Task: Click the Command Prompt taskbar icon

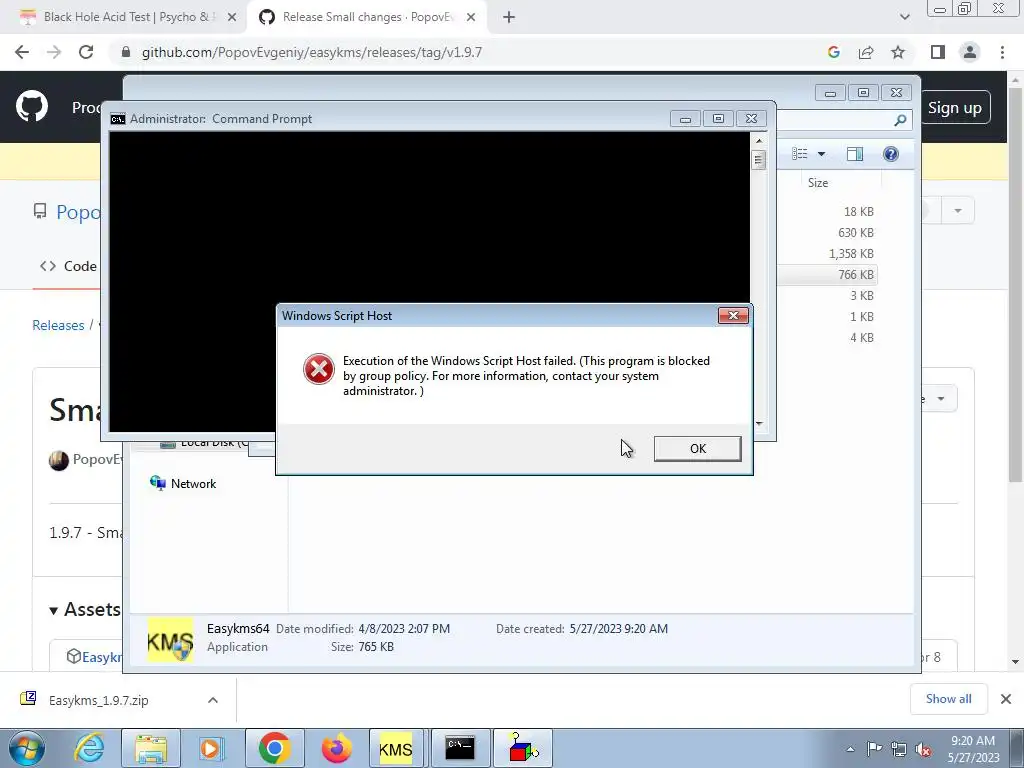Action: (x=460, y=748)
